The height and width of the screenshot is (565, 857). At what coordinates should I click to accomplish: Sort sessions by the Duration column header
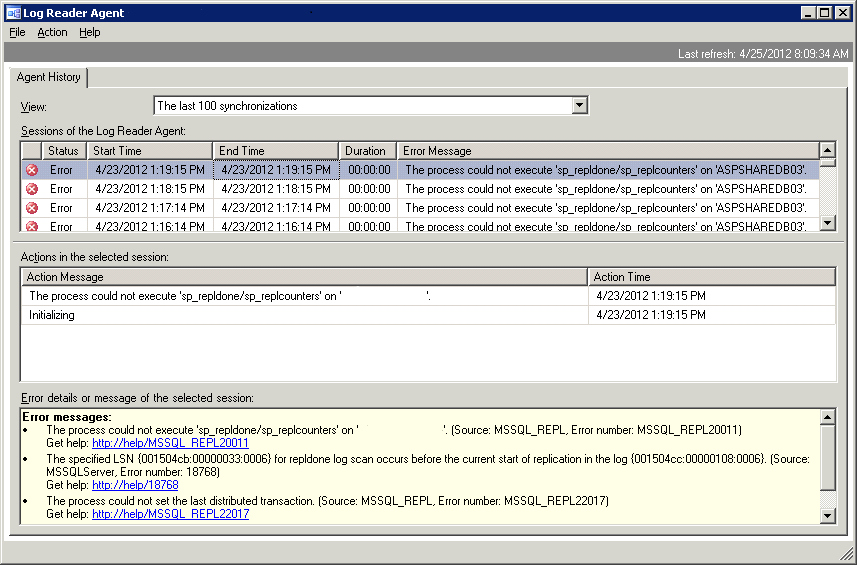(368, 151)
